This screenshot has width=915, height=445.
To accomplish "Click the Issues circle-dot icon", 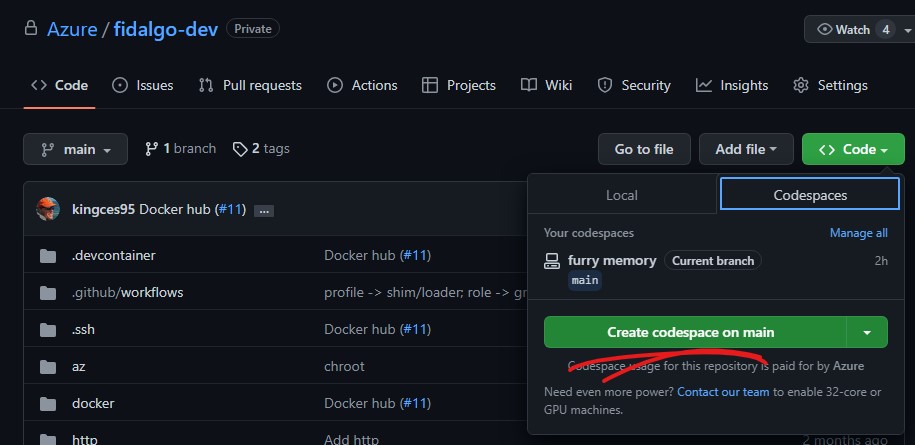I will [120, 85].
